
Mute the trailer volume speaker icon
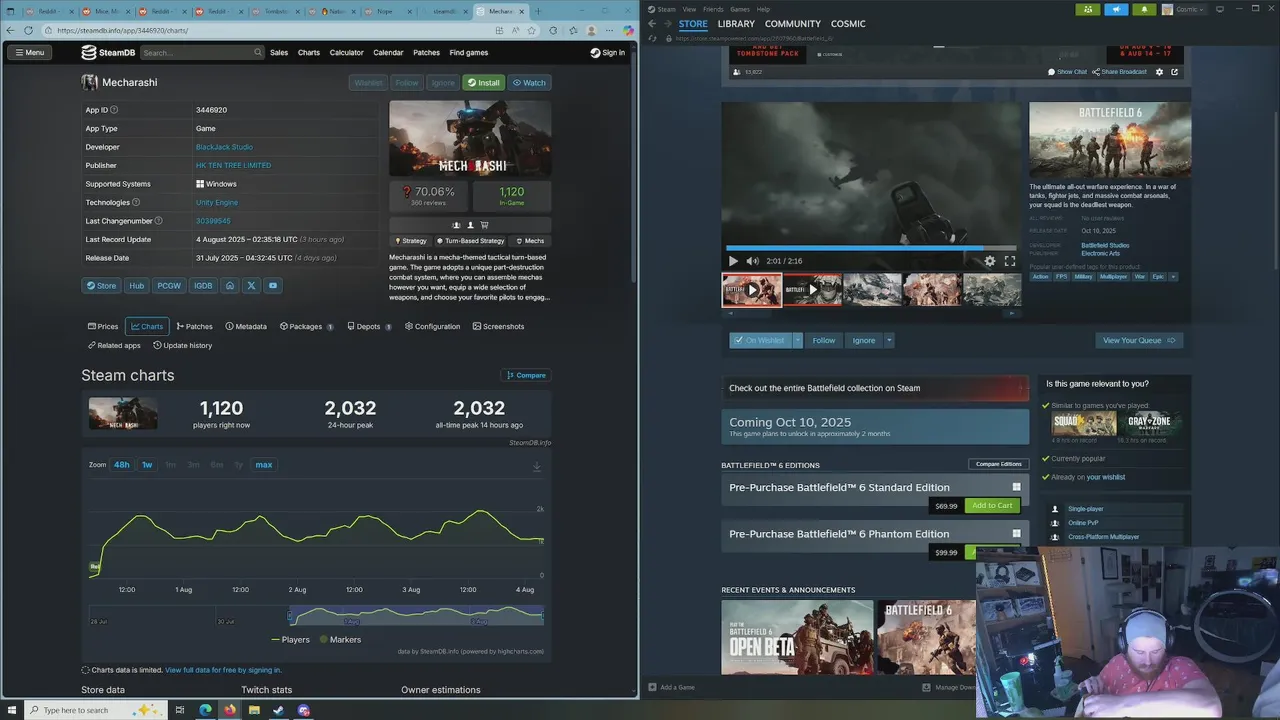752,261
